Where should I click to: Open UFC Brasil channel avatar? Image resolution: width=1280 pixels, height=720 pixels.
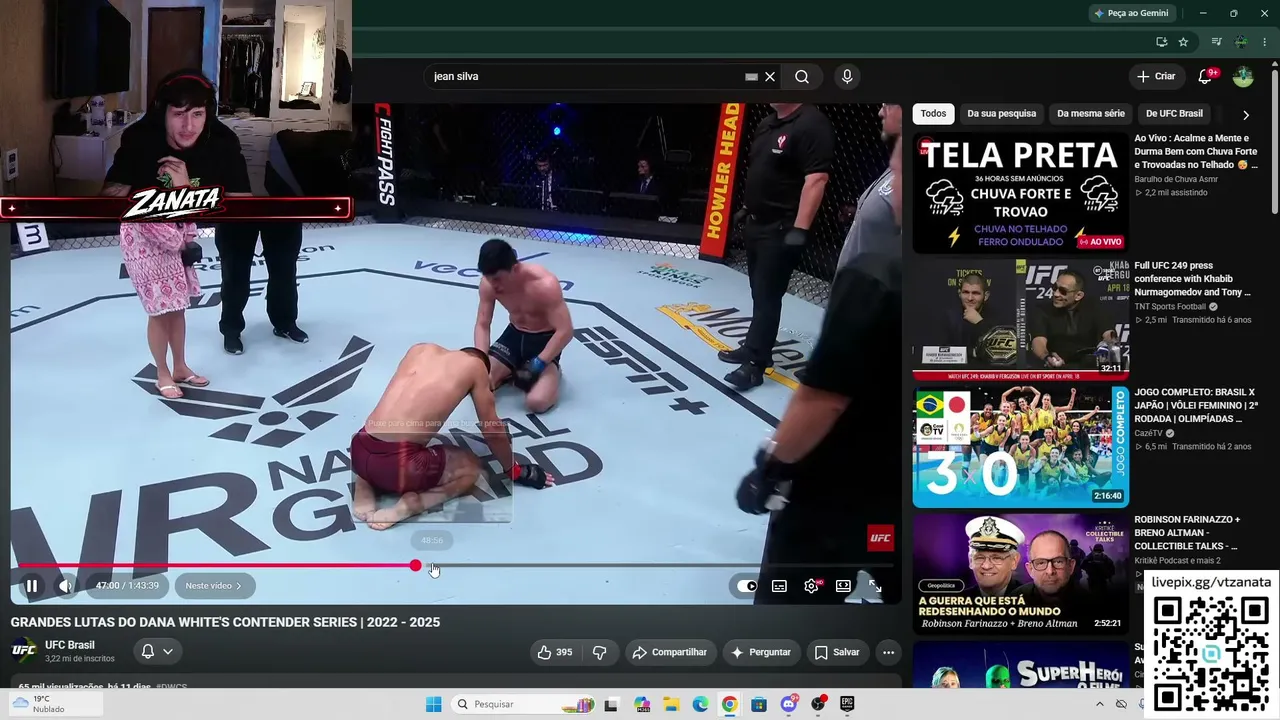(x=24, y=651)
